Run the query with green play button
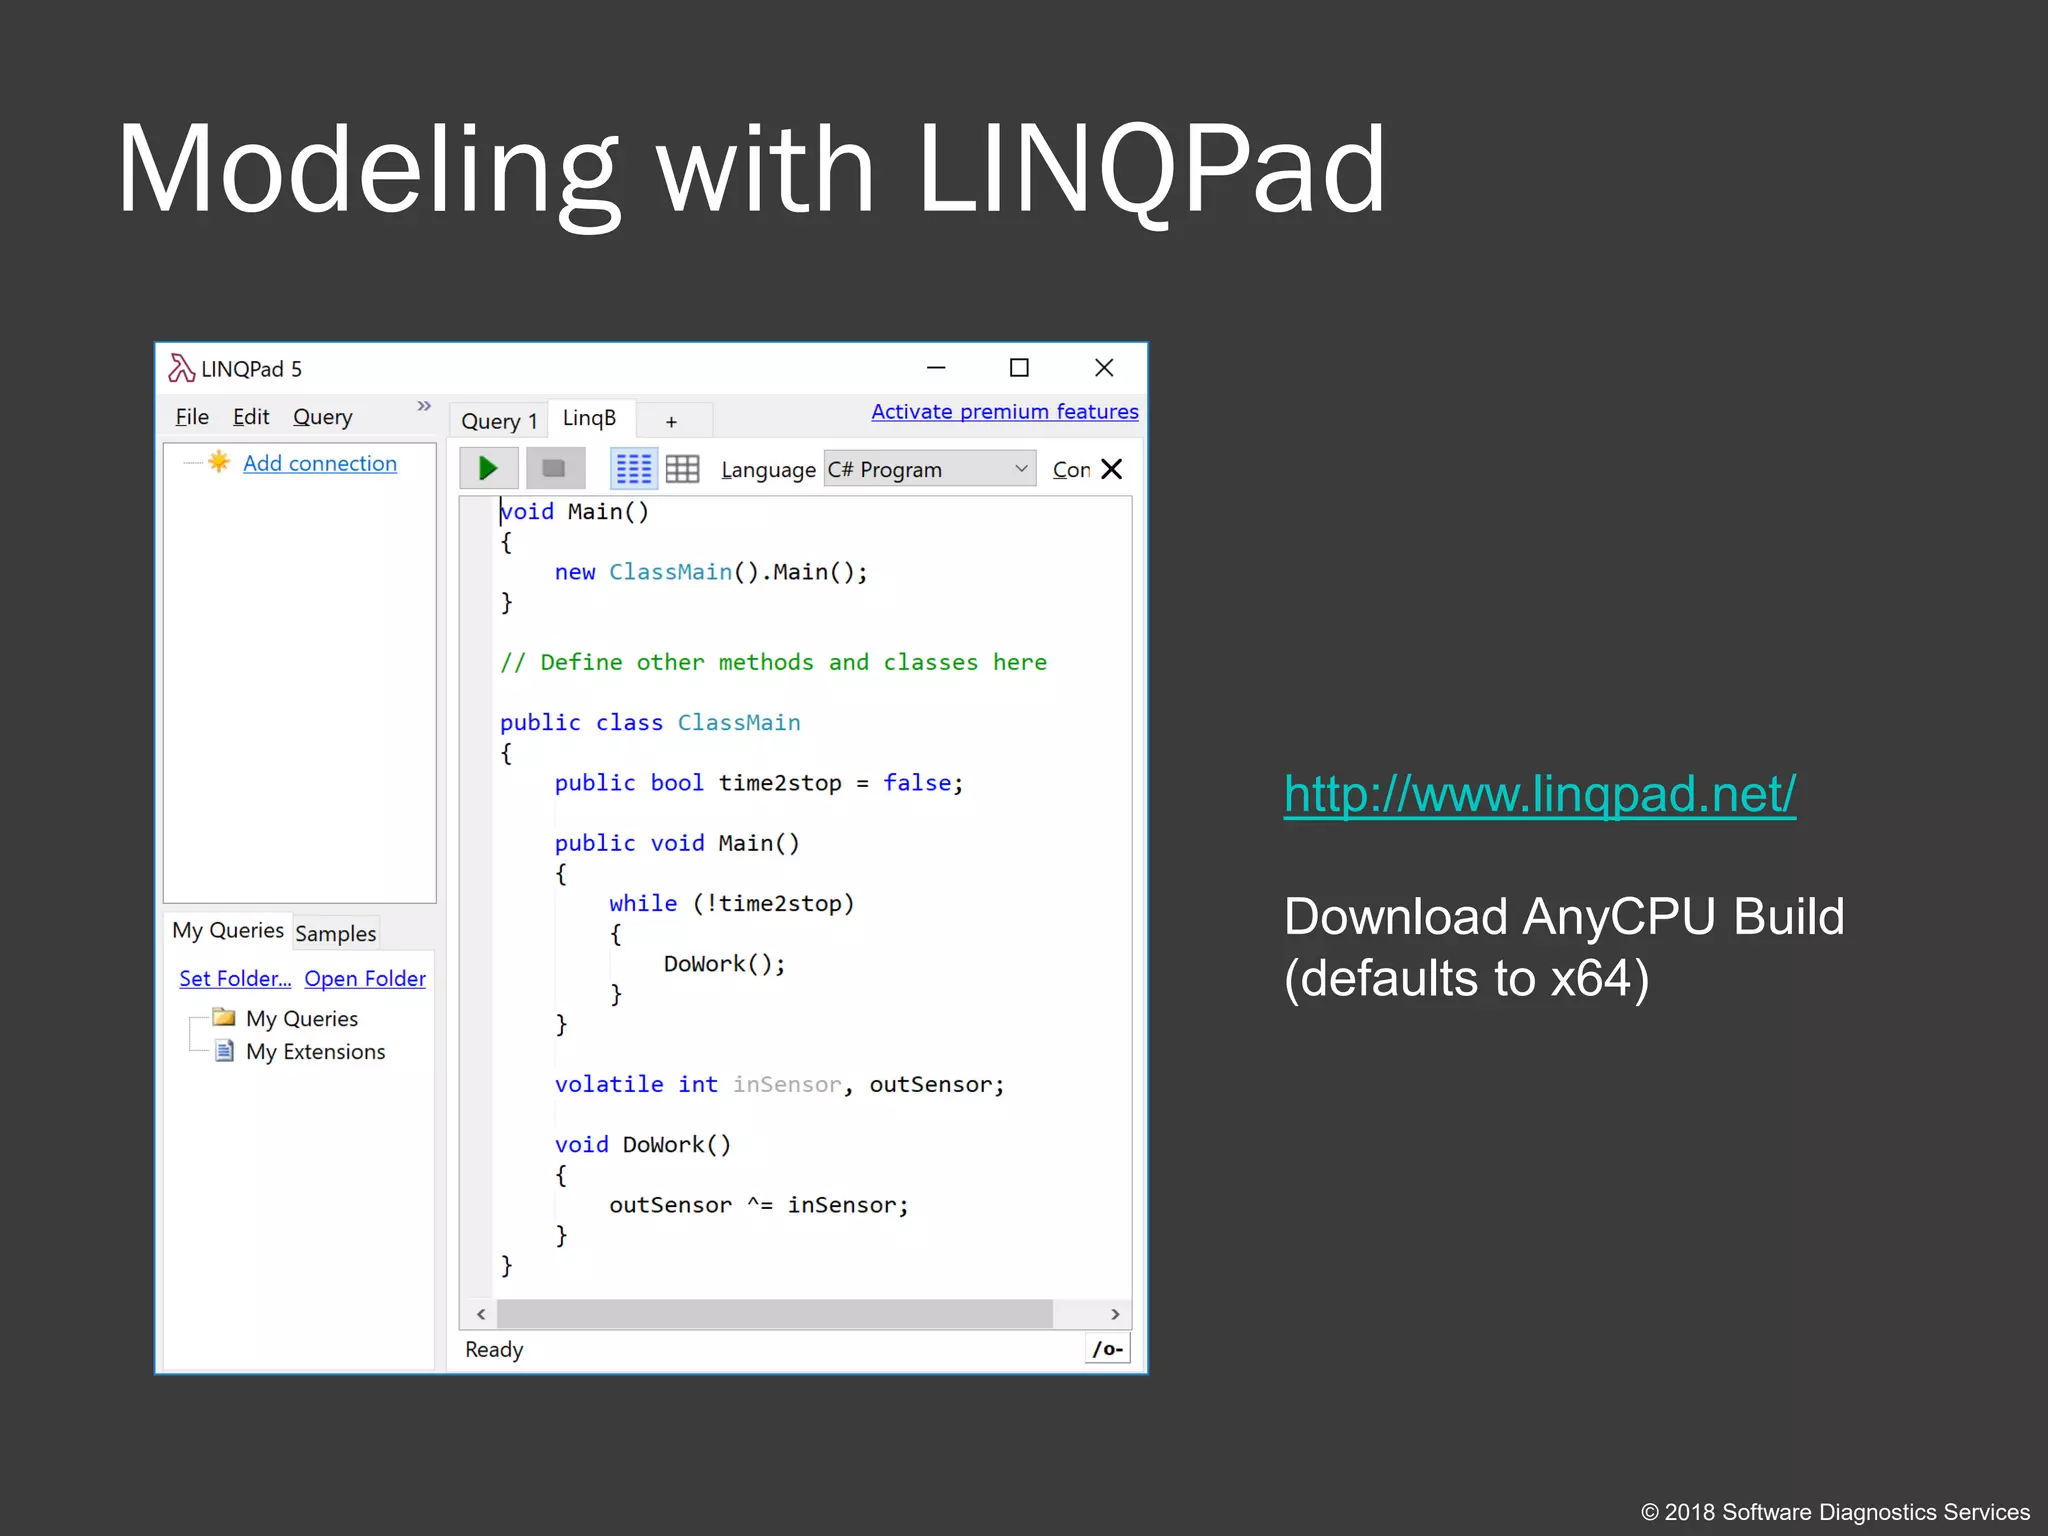This screenshot has width=2048, height=1536. pyautogui.click(x=488, y=468)
